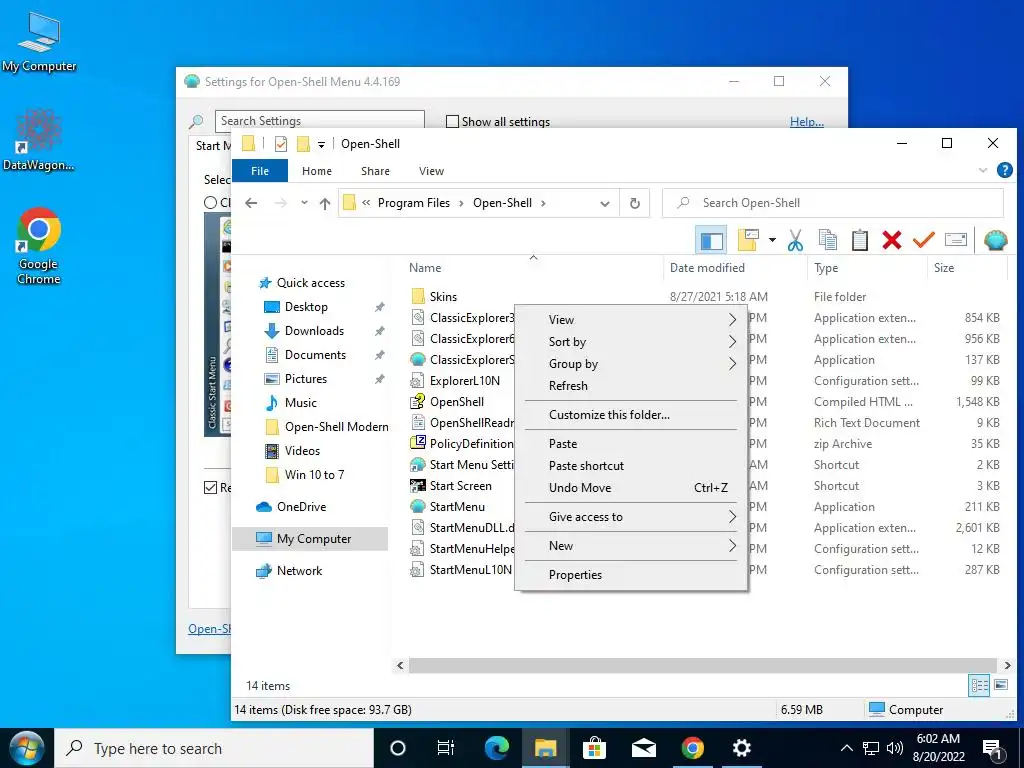The height and width of the screenshot is (768, 1024).
Task: Click the Cut scissors icon in Explorer toolbar
Action: pyautogui.click(x=795, y=240)
